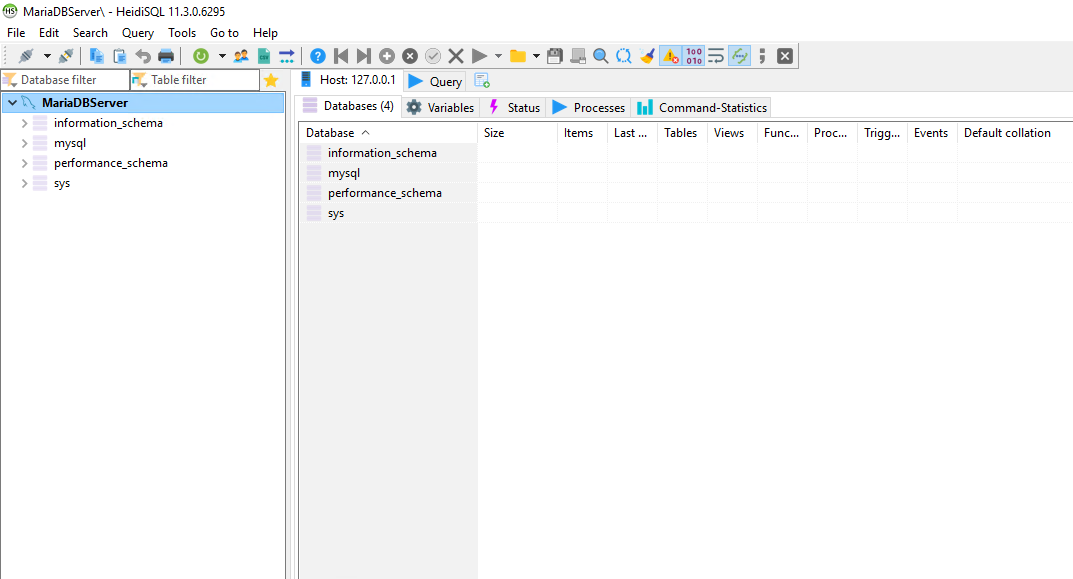Switch to the Query tab
The width and height of the screenshot is (1073, 579).
tap(435, 81)
